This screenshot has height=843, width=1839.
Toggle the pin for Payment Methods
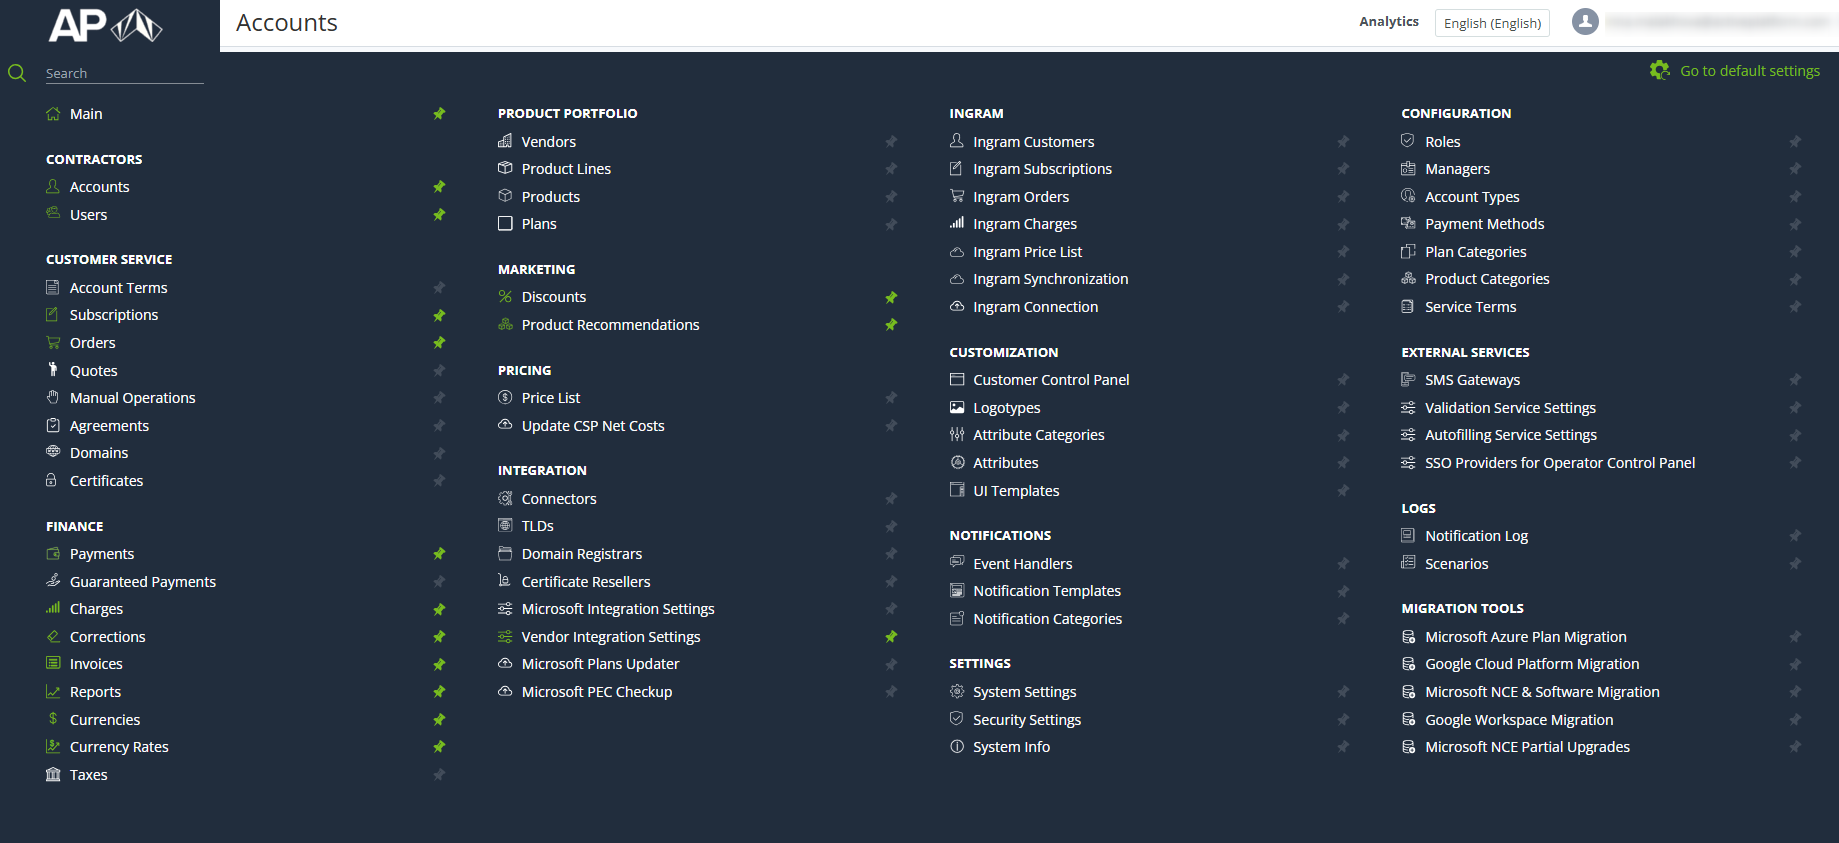pos(1795,224)
